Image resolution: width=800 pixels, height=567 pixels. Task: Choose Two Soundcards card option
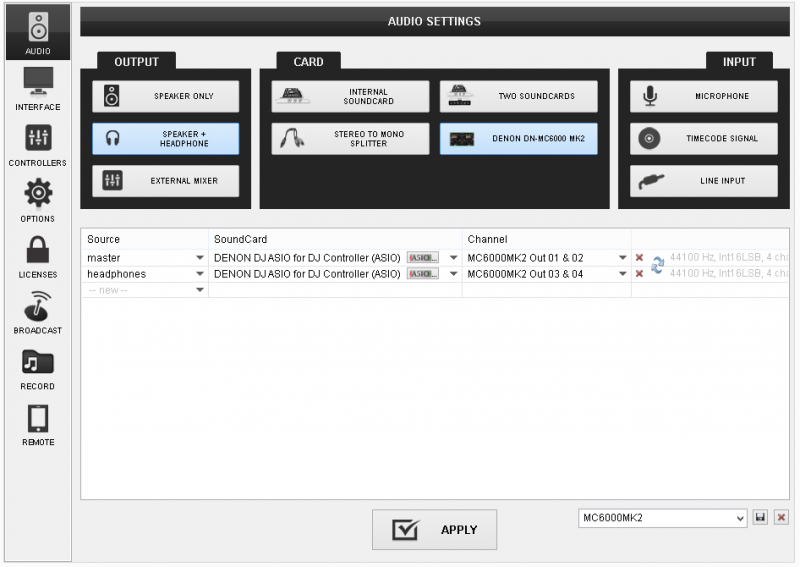518,97
